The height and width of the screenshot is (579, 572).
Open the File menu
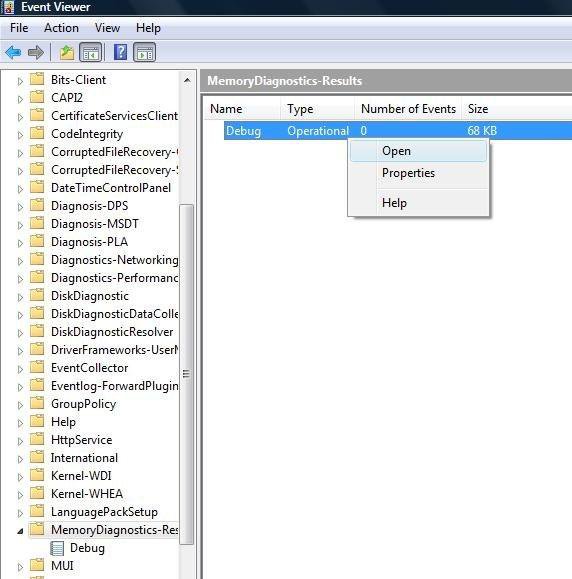click(x=19, y=28)
